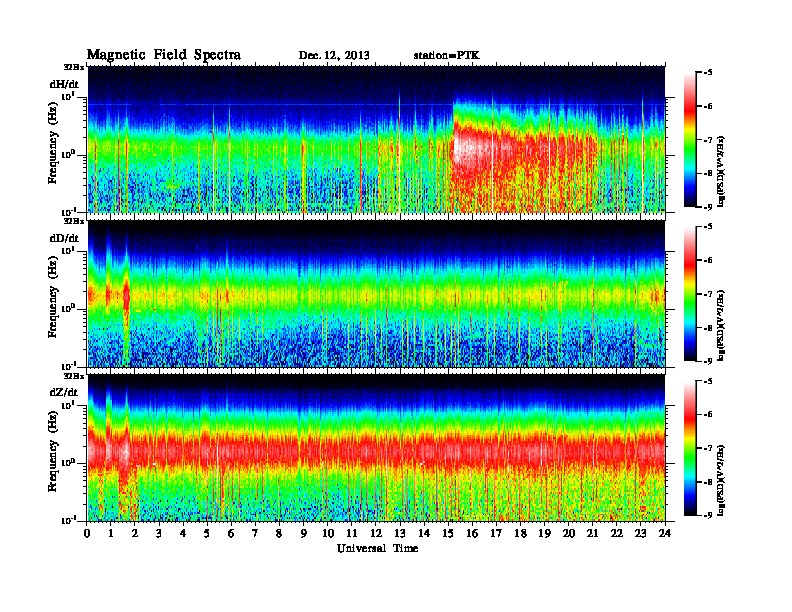Image resolution: width=792 pixels, height=612 pixels.
Task: Click the 10^0 tick of dZ/dt frequency axis
Action: pos(69,462)
